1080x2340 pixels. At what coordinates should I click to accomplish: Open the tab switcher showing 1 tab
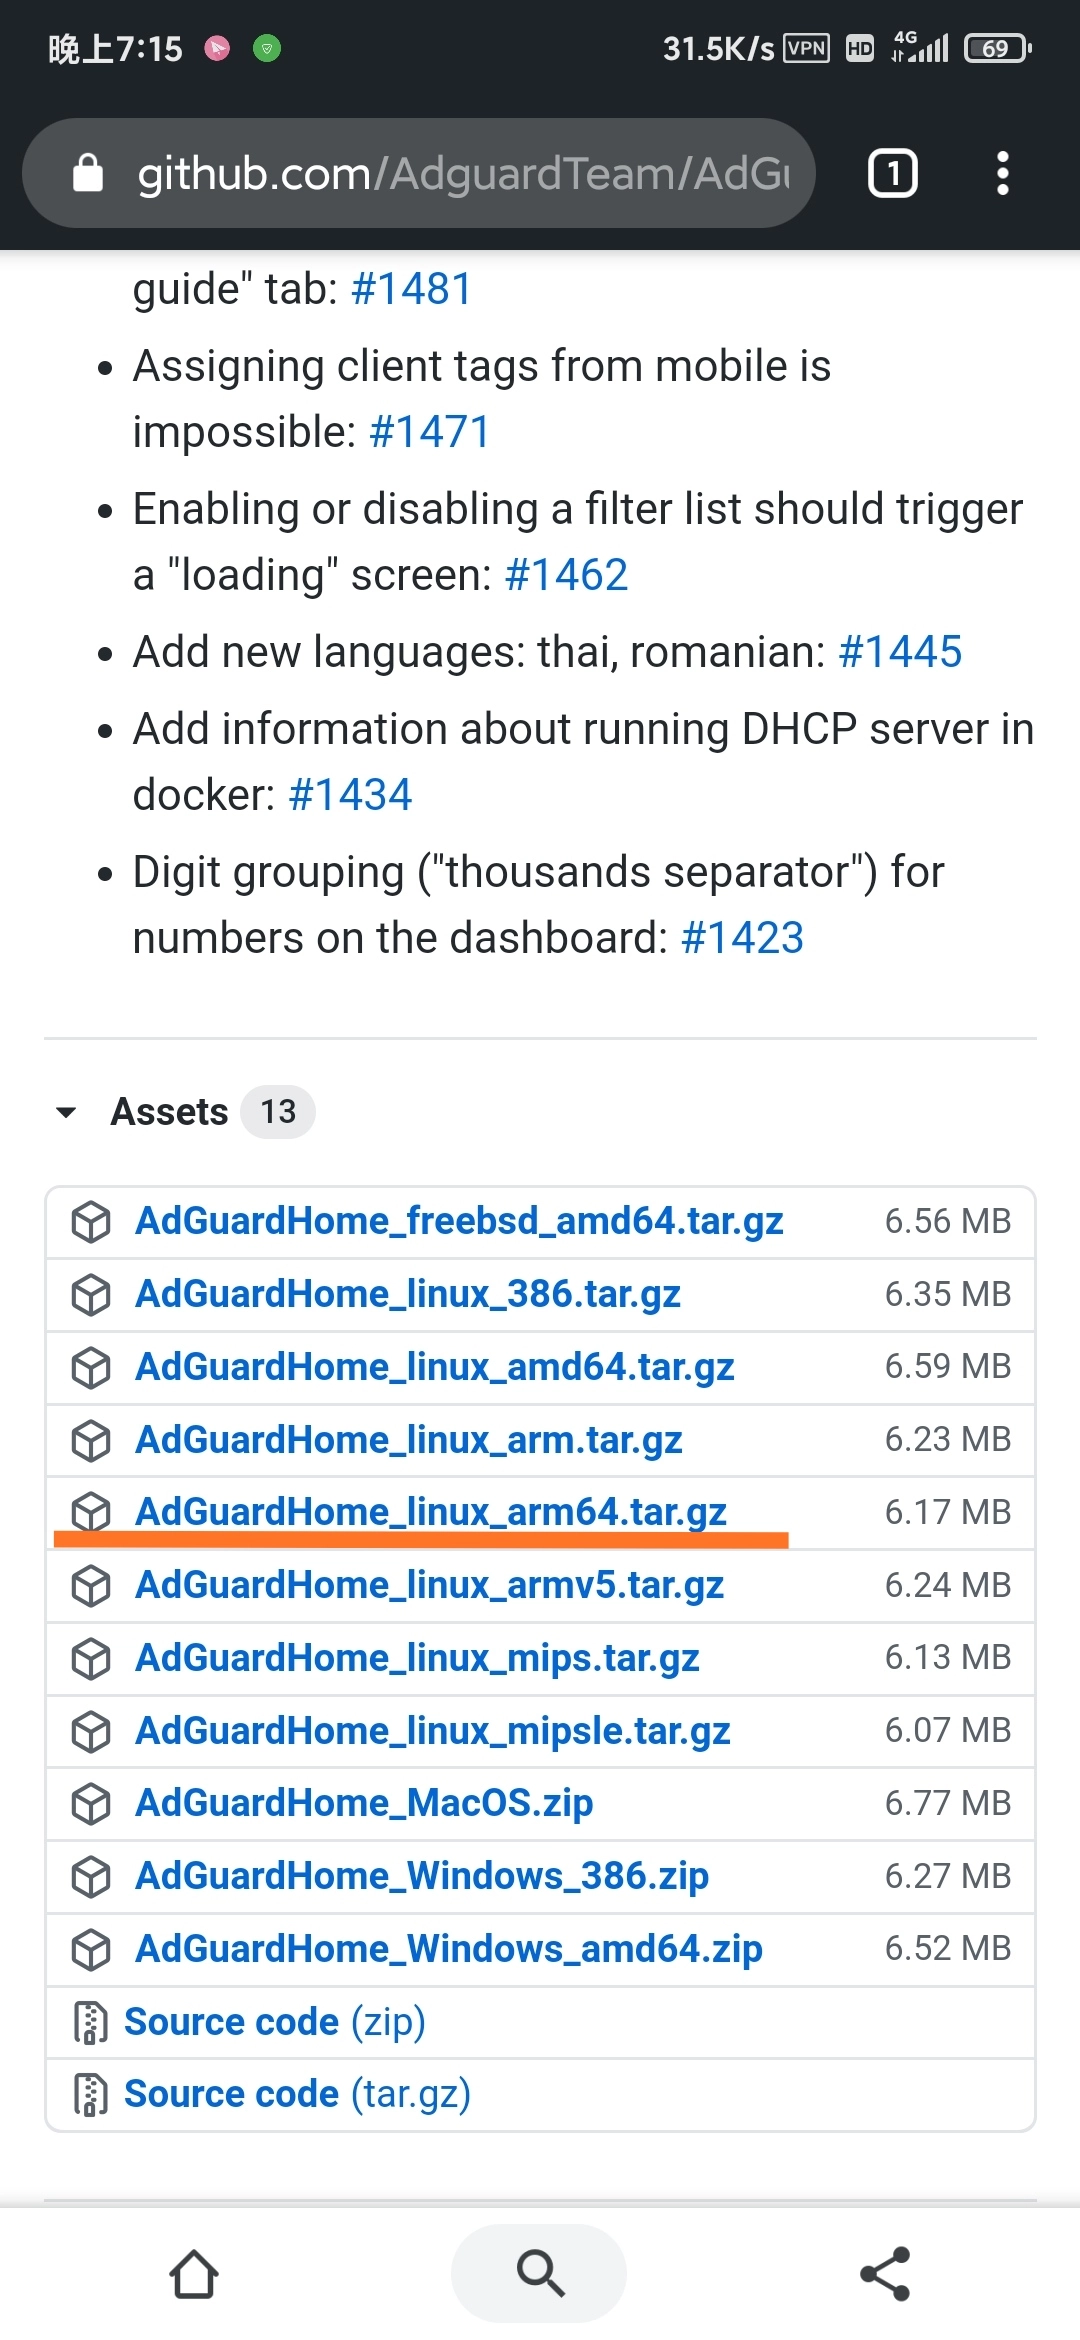pos(892,173)
